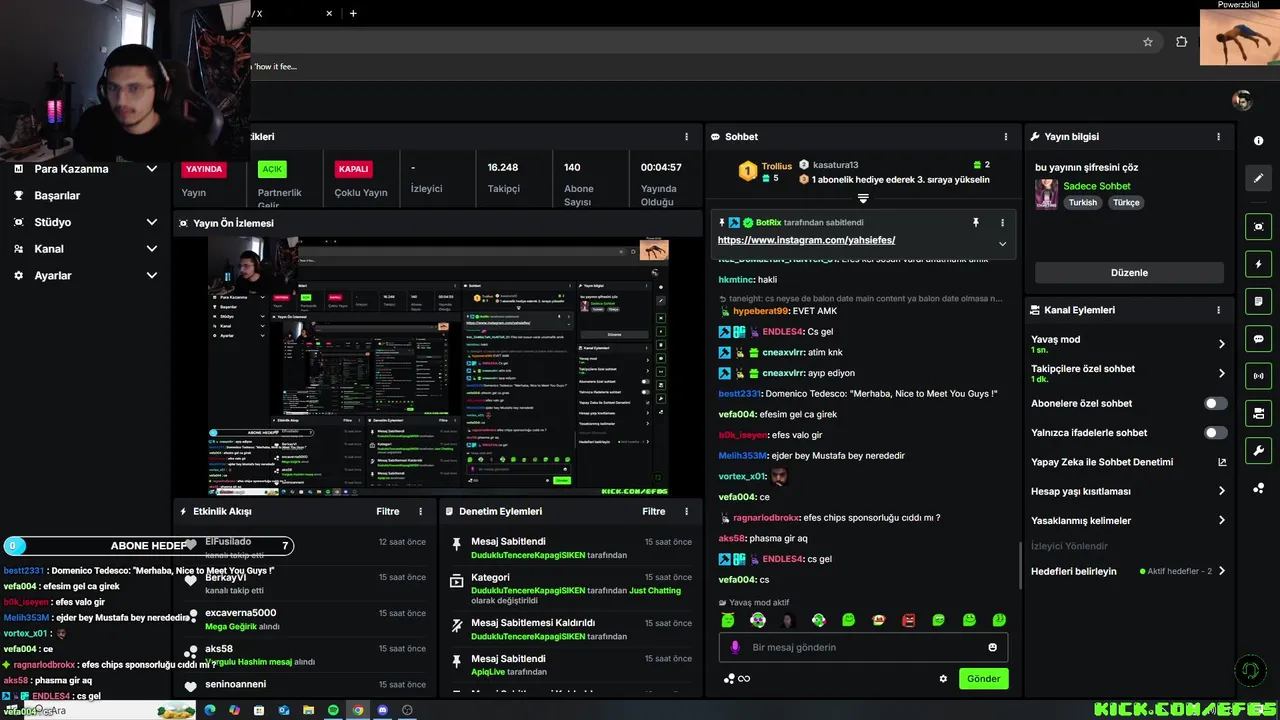Screen dimensions: 1280x720
Task: Open Discord from the Windows taskbar
Action: 382,710
